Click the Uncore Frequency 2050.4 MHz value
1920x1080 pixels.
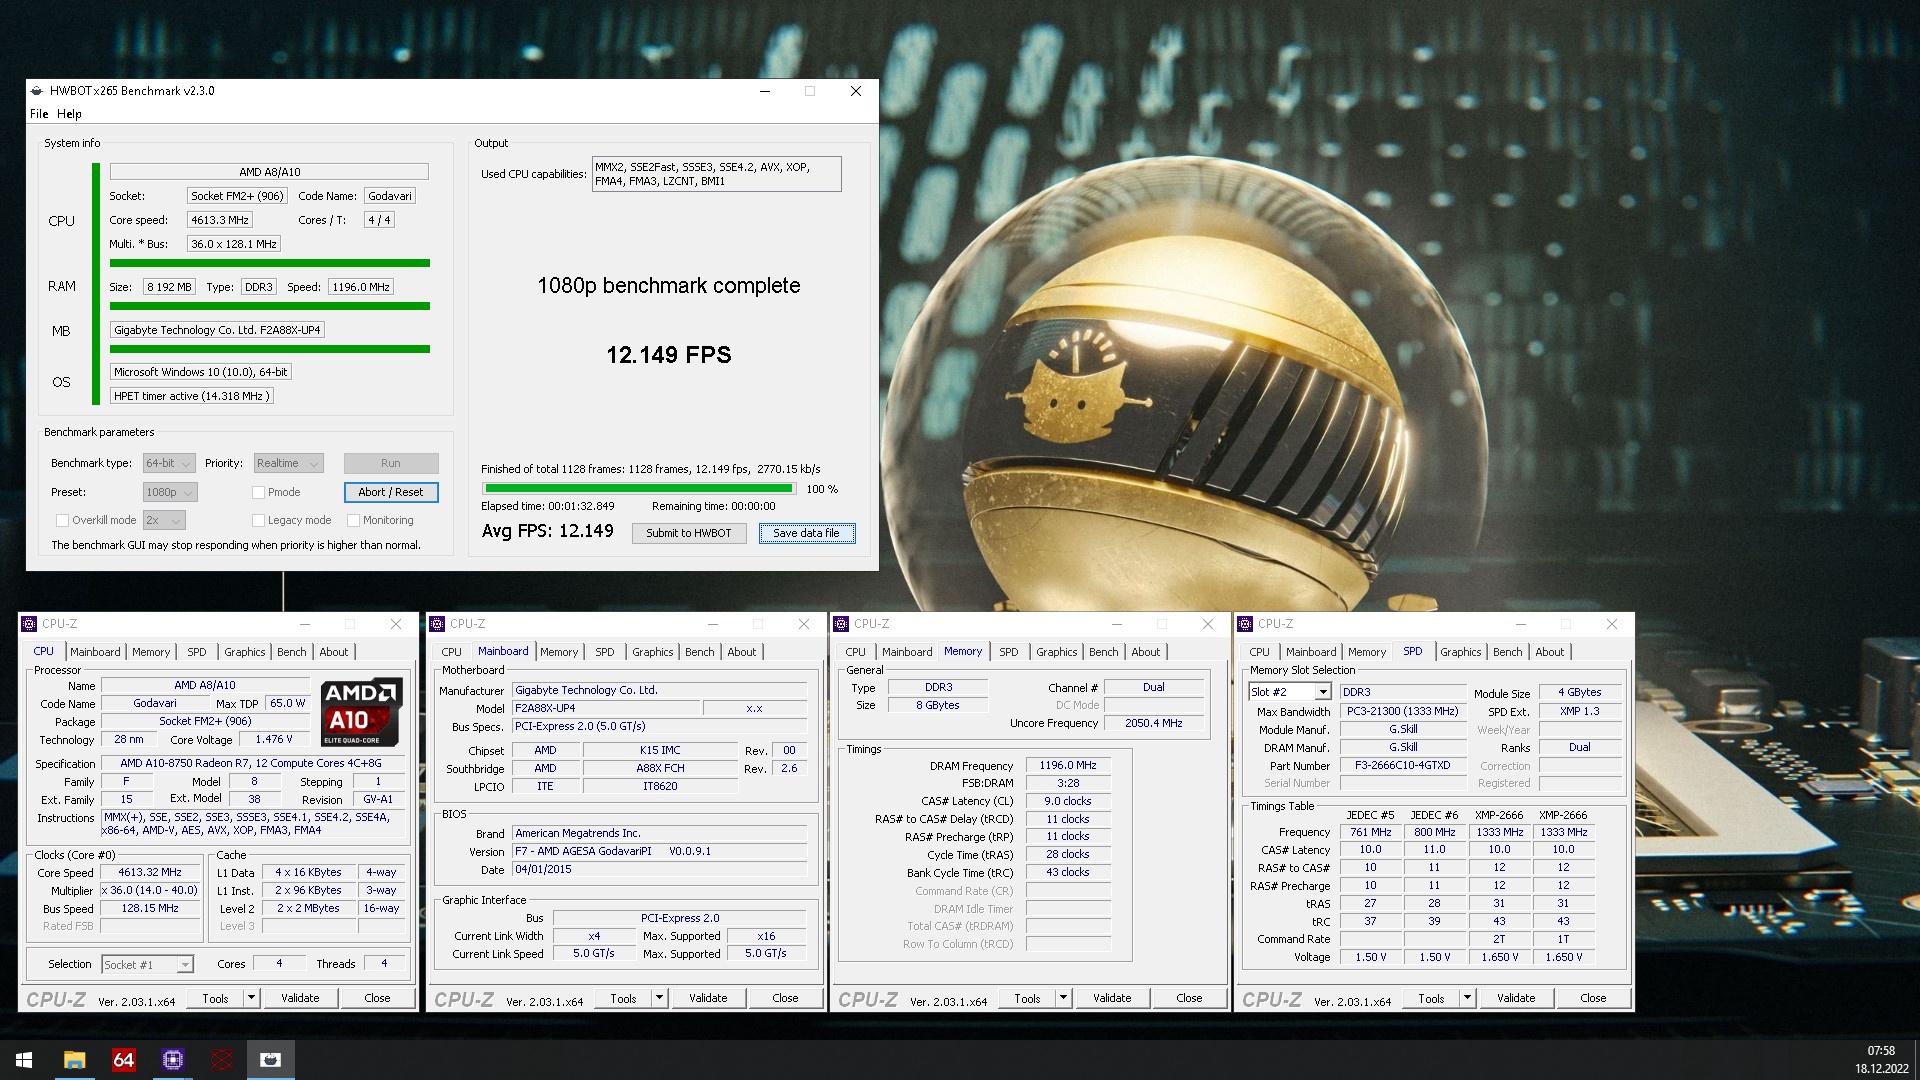coord(1153,723)
